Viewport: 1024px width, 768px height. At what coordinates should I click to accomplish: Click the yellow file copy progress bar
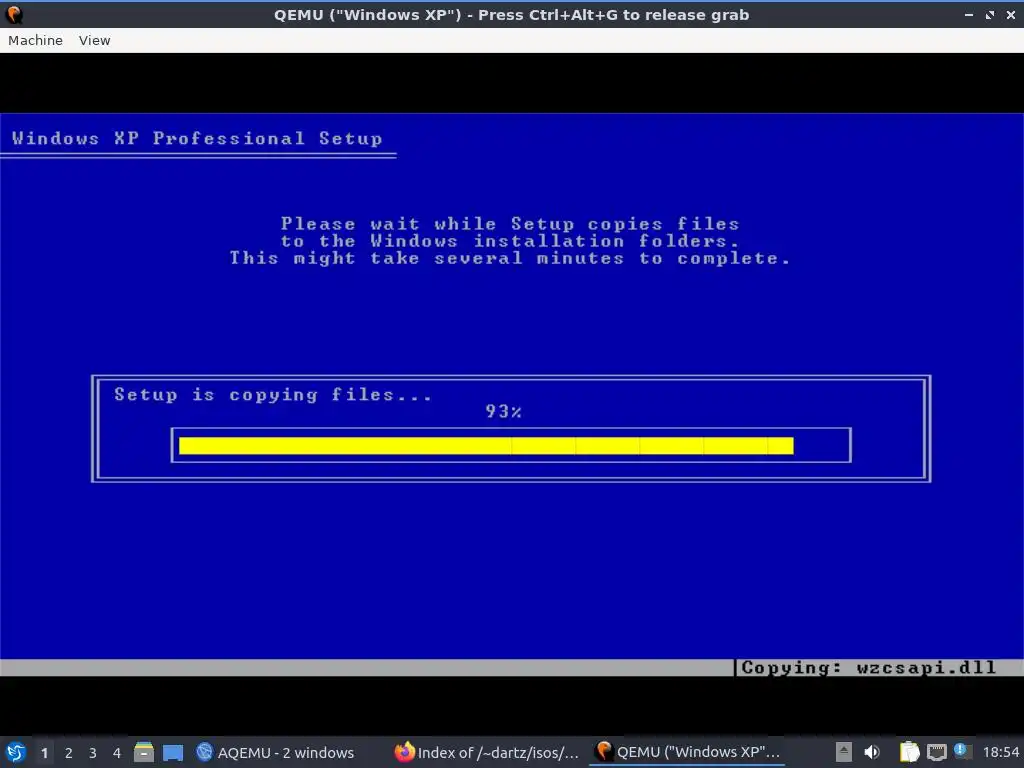pyautogui.click(x=486, y=445)
